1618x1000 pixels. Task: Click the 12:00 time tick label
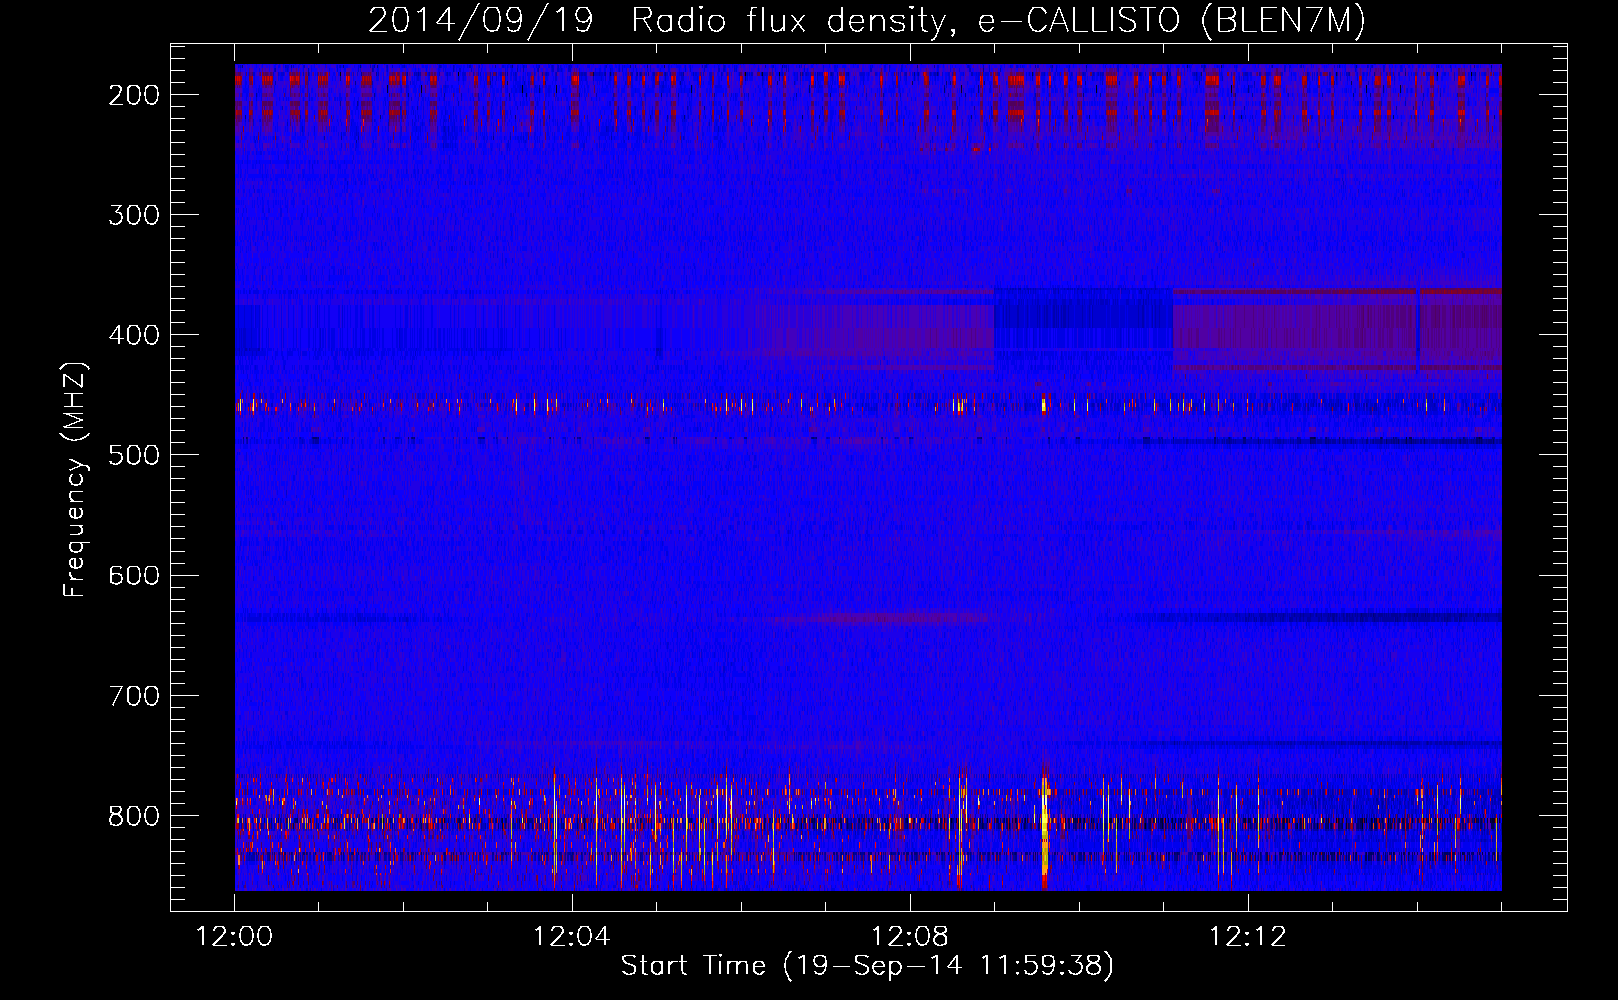(234, 937)
